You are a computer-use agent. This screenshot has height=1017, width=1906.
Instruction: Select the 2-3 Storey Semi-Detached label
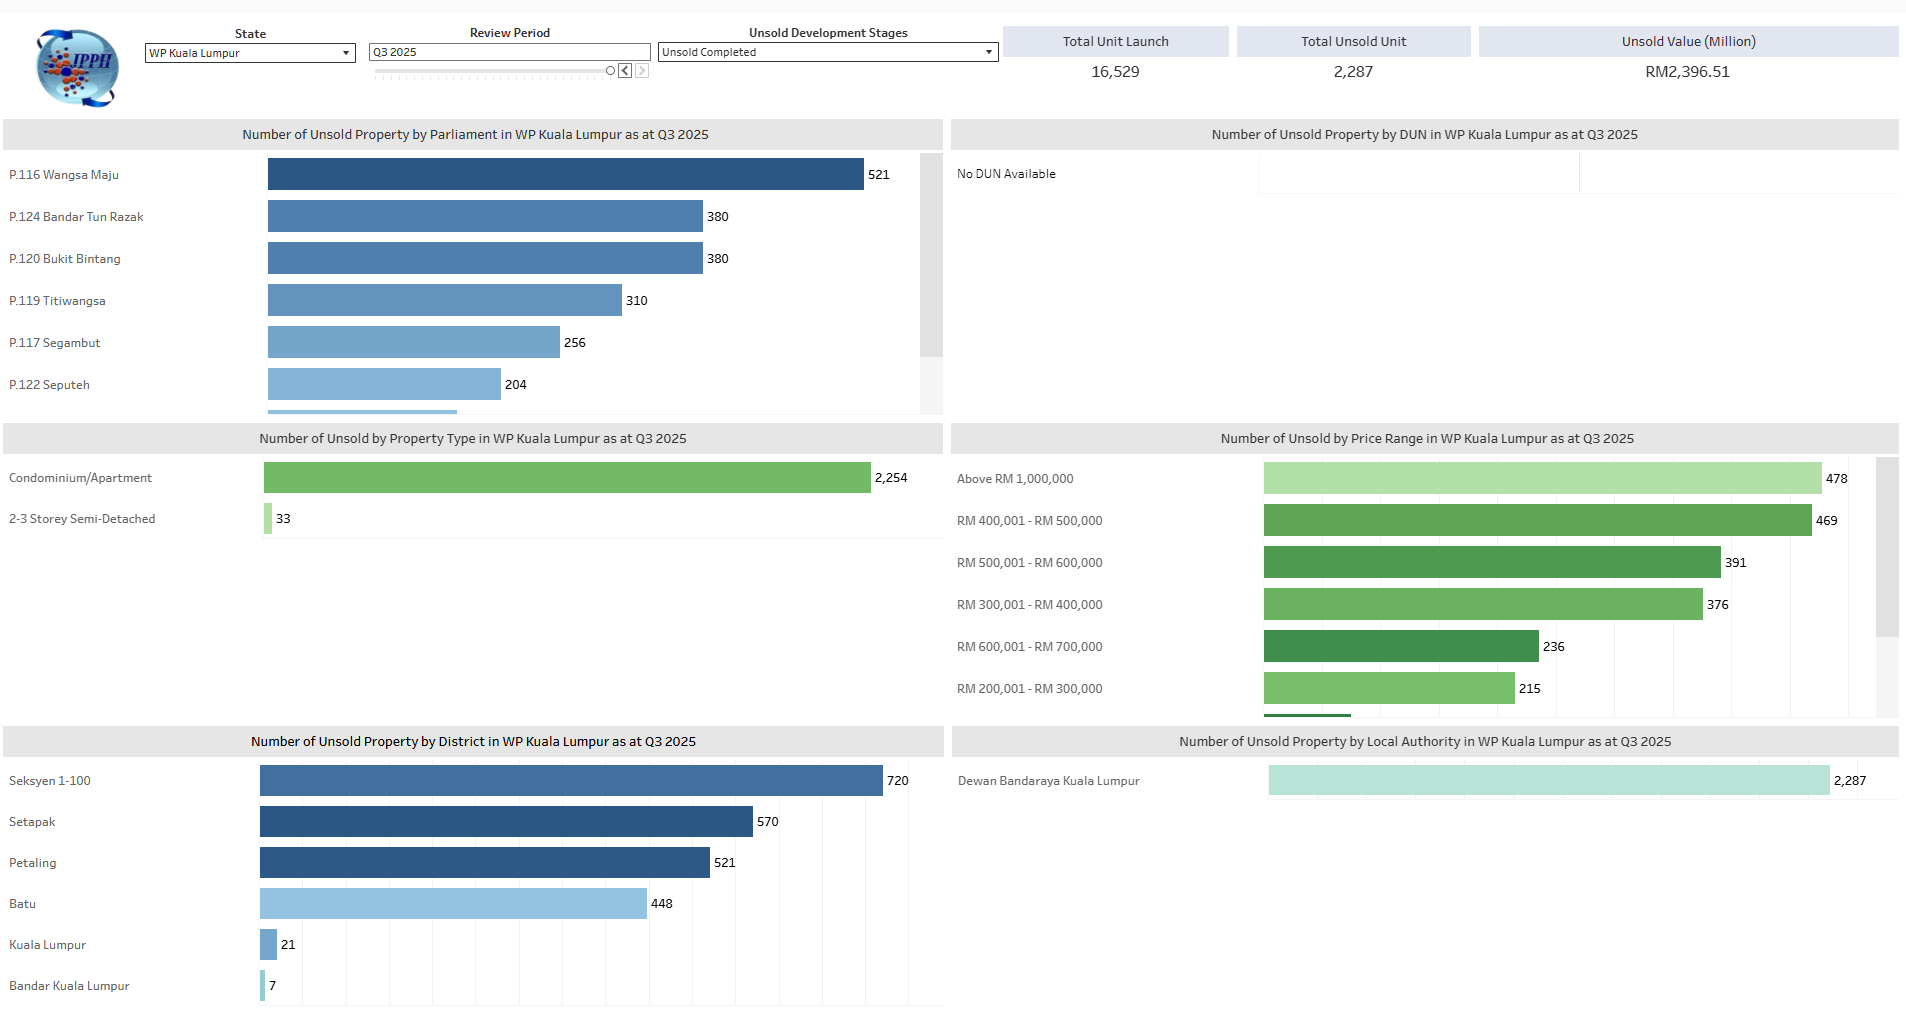point(82,519)
